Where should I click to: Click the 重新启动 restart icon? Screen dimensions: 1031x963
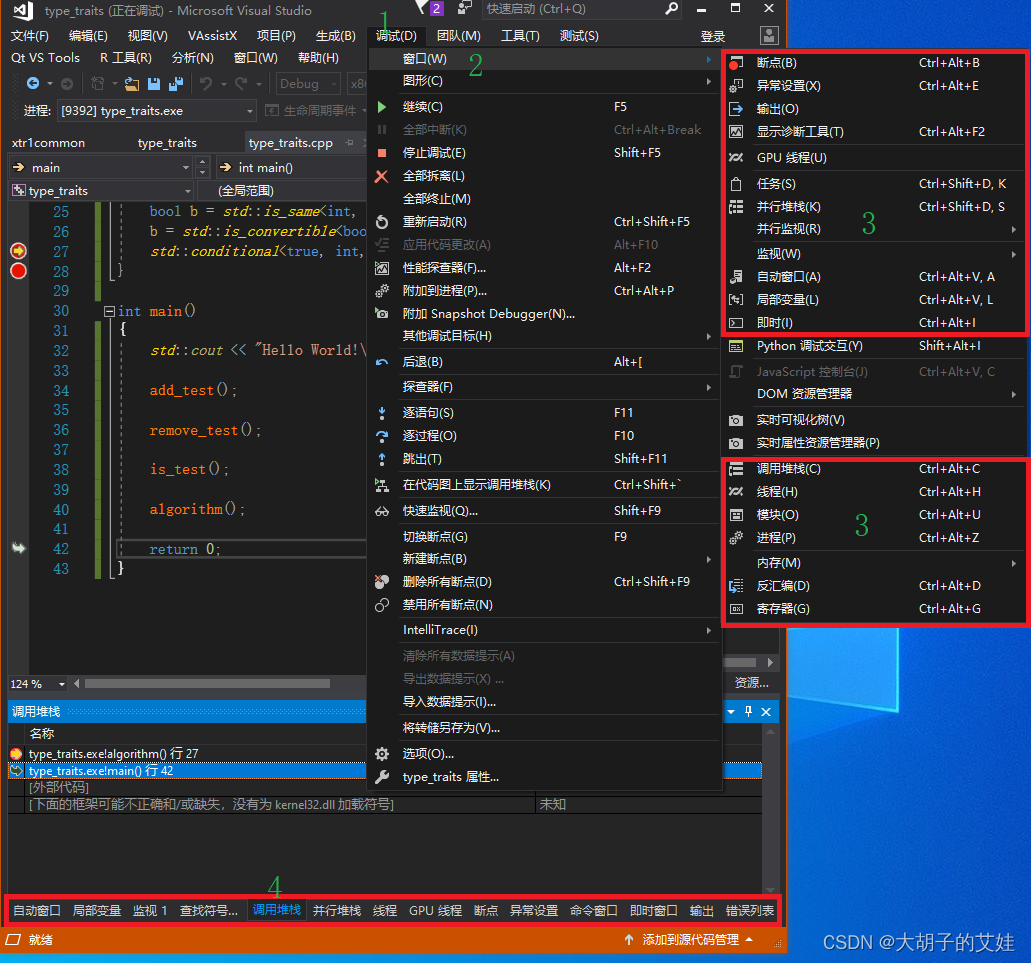381,222
